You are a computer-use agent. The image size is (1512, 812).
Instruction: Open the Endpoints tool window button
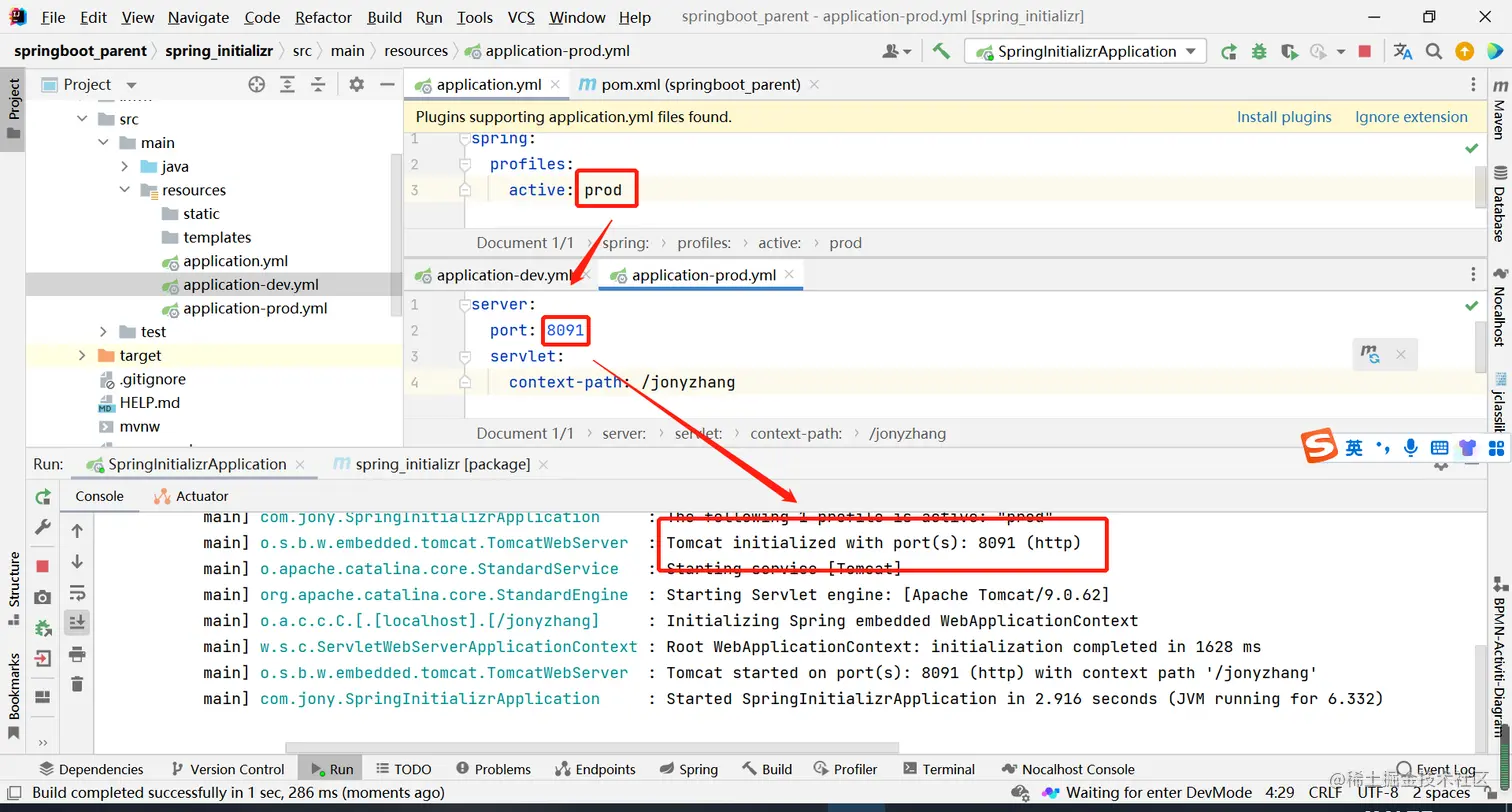pos(593,769)
